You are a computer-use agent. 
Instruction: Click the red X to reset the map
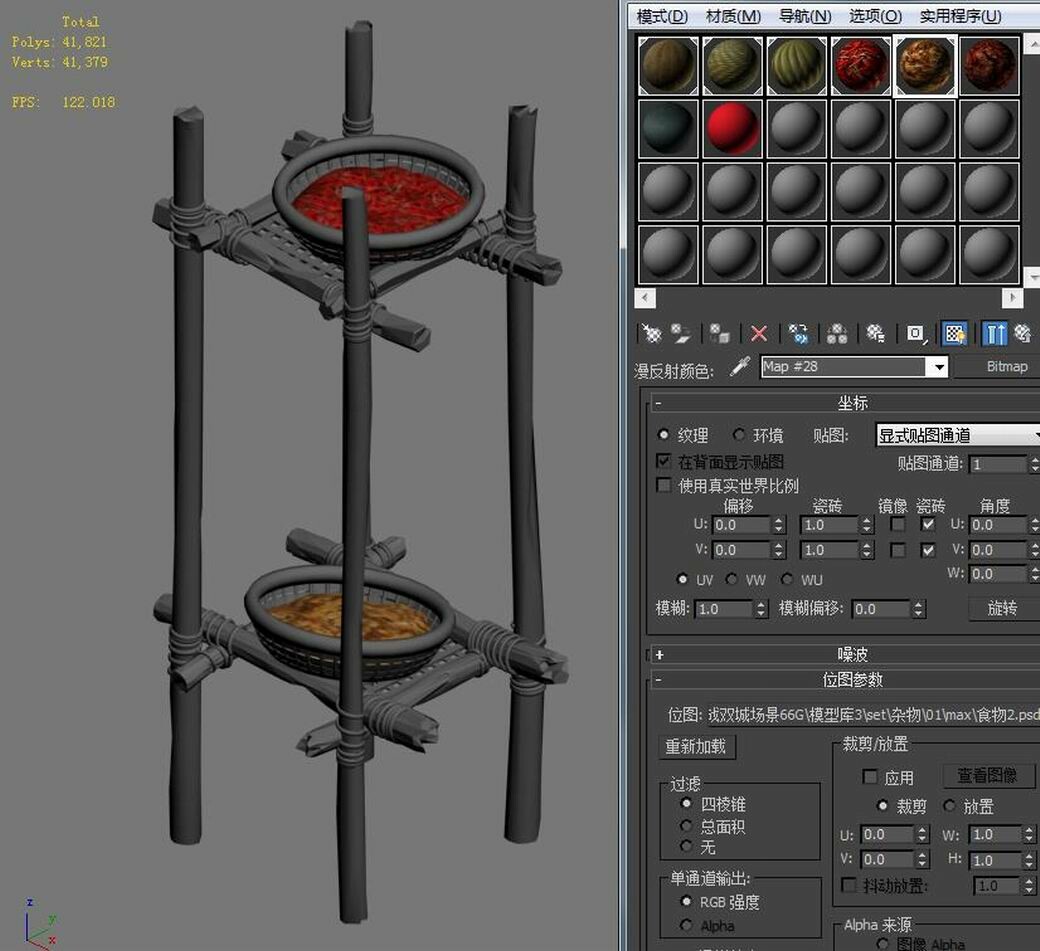[760, 333]
